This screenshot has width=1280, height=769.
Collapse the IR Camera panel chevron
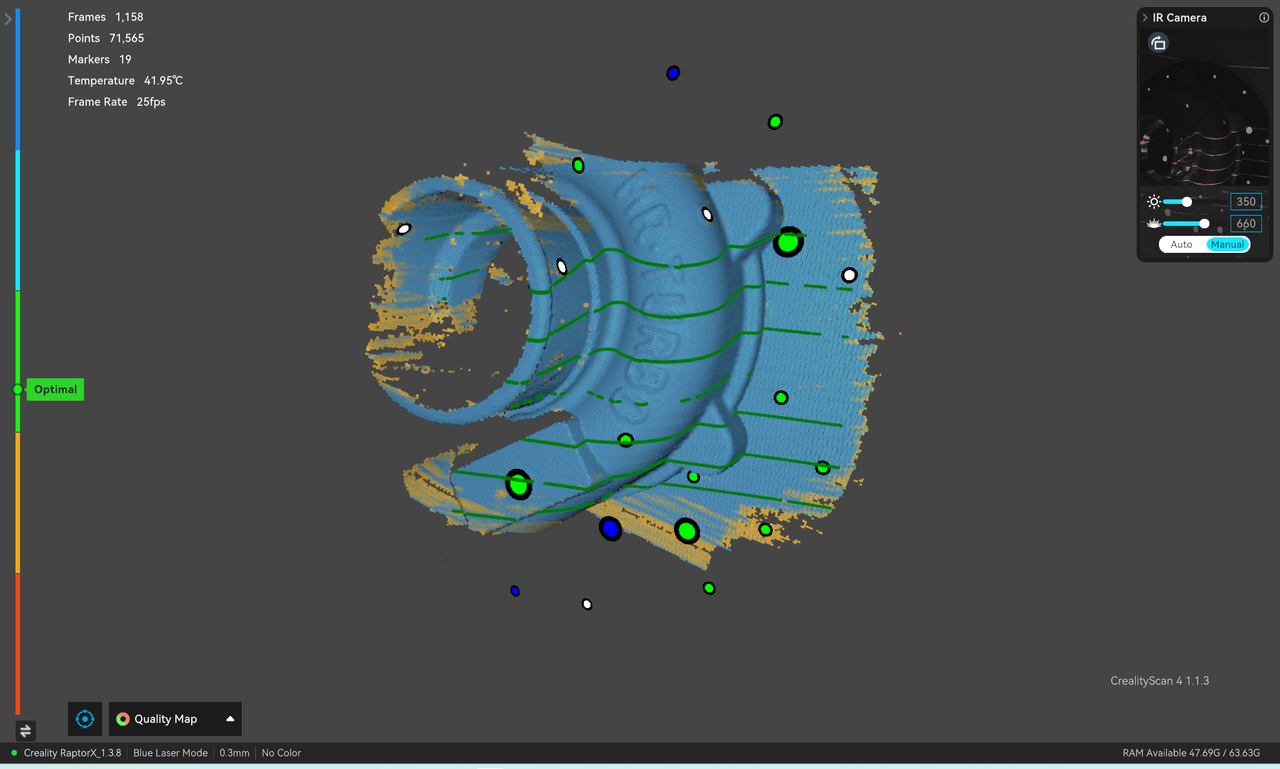1145,18
